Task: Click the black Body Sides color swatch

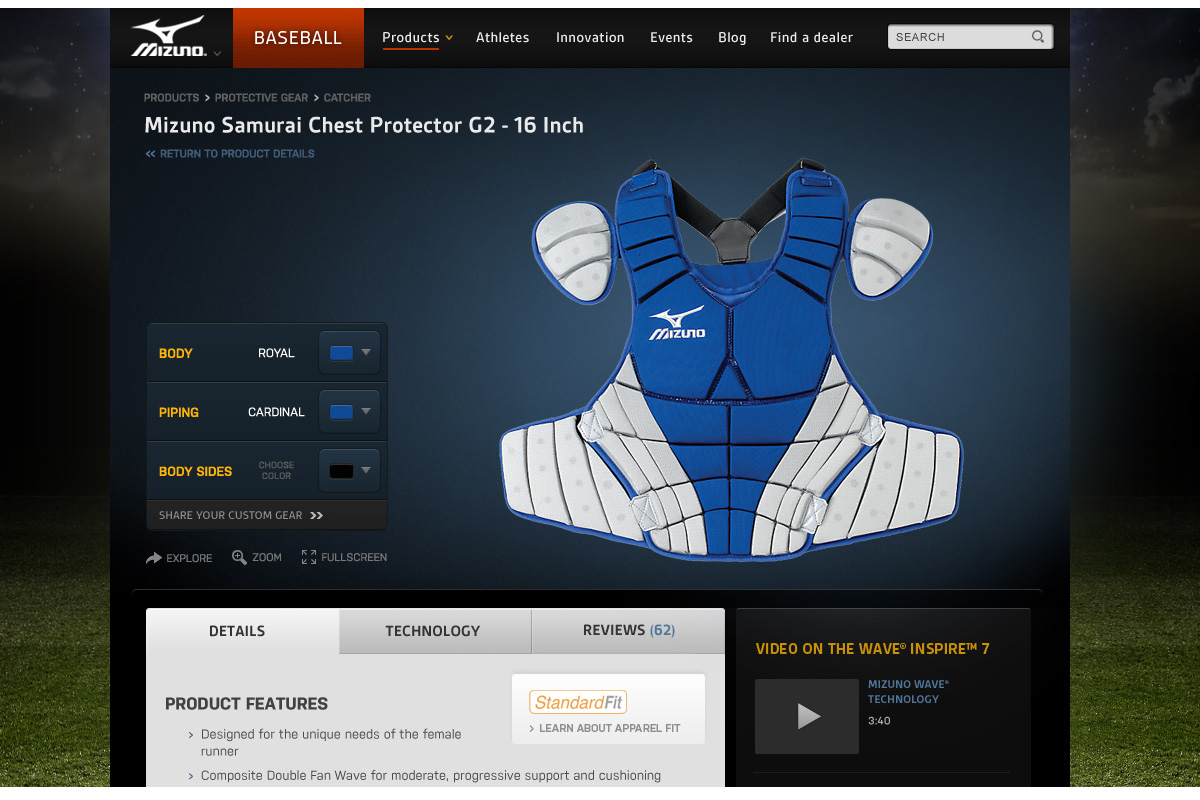Action: tap(342, 471)
